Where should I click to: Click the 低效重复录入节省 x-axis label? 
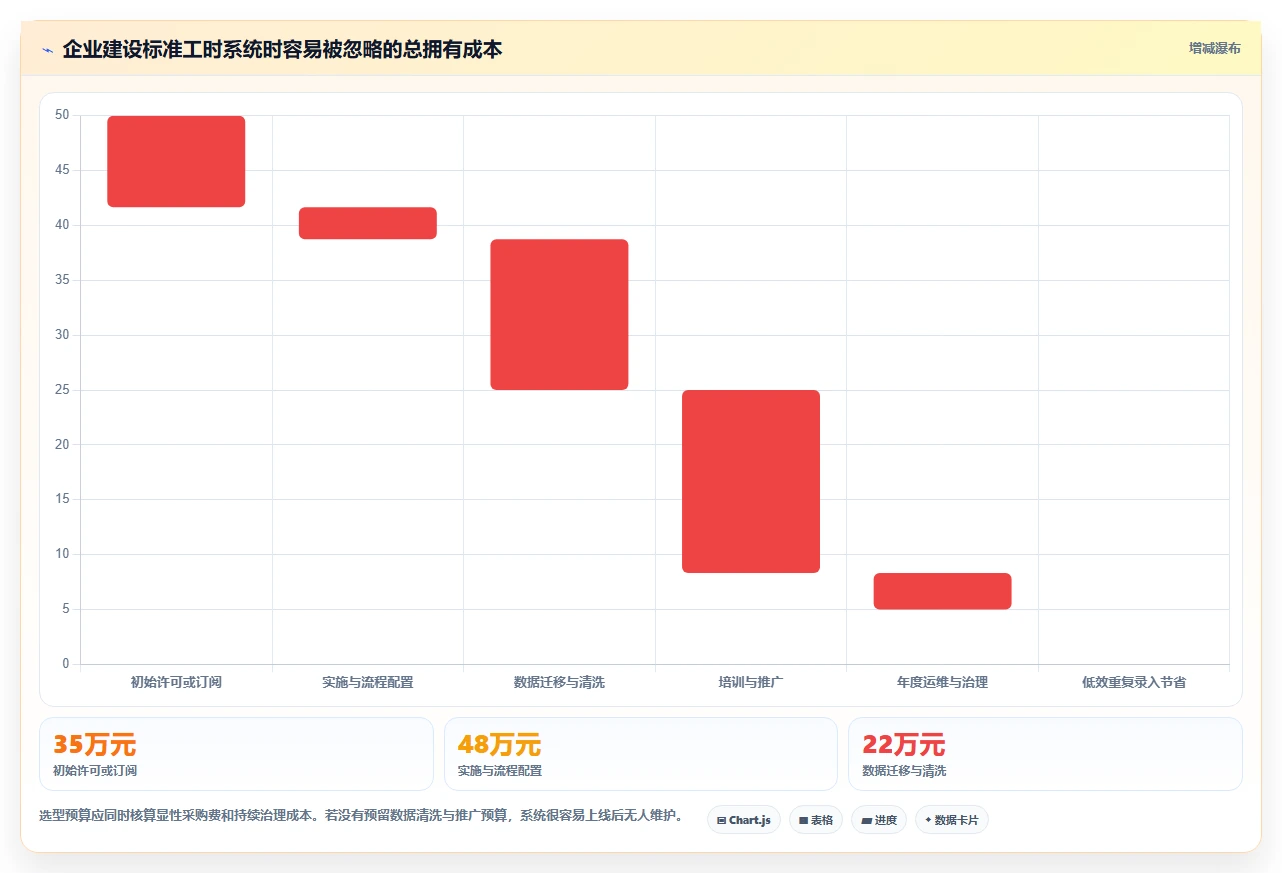click(x=1134, y=683)
